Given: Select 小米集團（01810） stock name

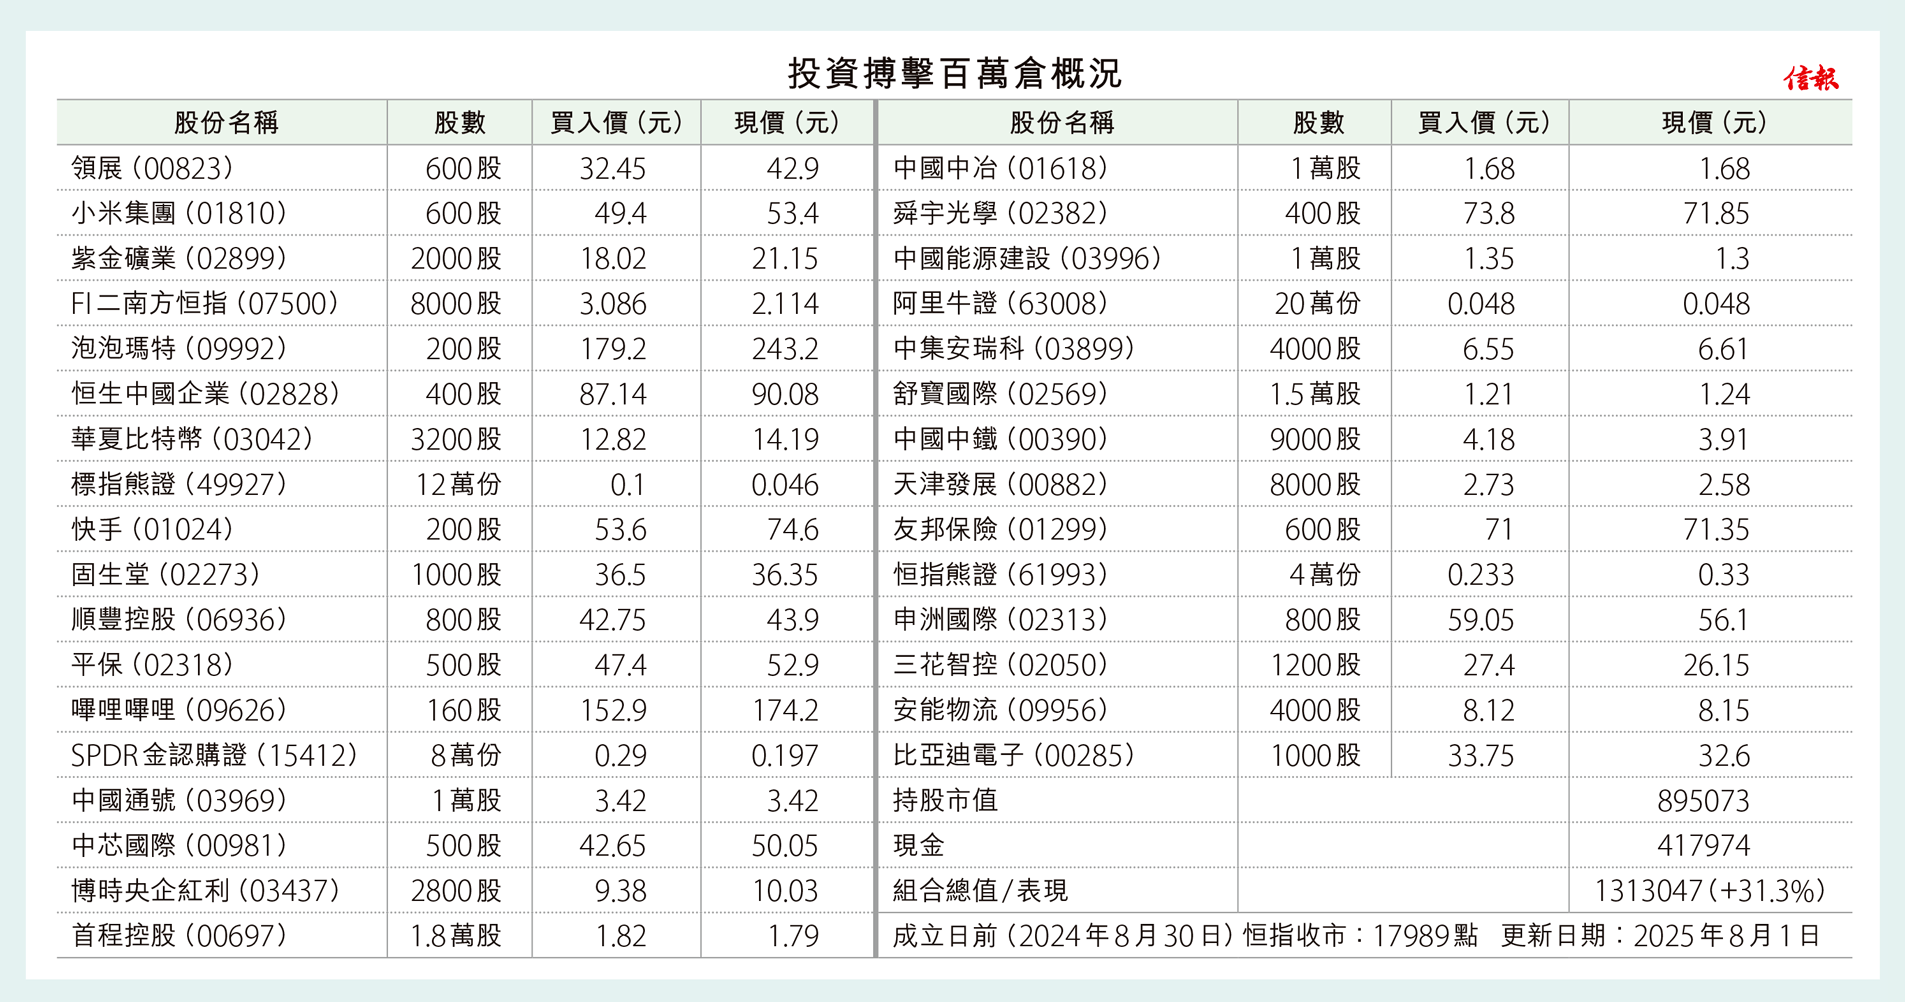Looking at the screenshot, I should coord(179,213).
